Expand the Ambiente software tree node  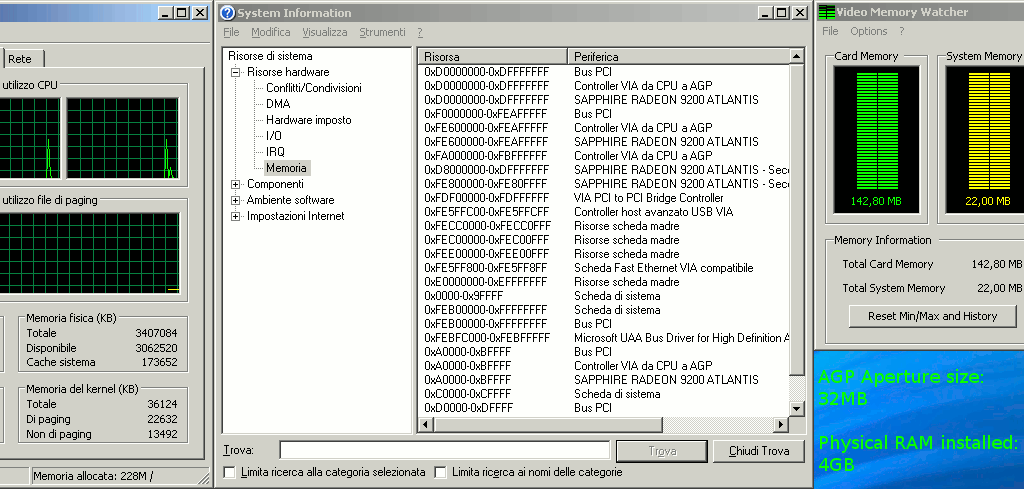(236, 200)
